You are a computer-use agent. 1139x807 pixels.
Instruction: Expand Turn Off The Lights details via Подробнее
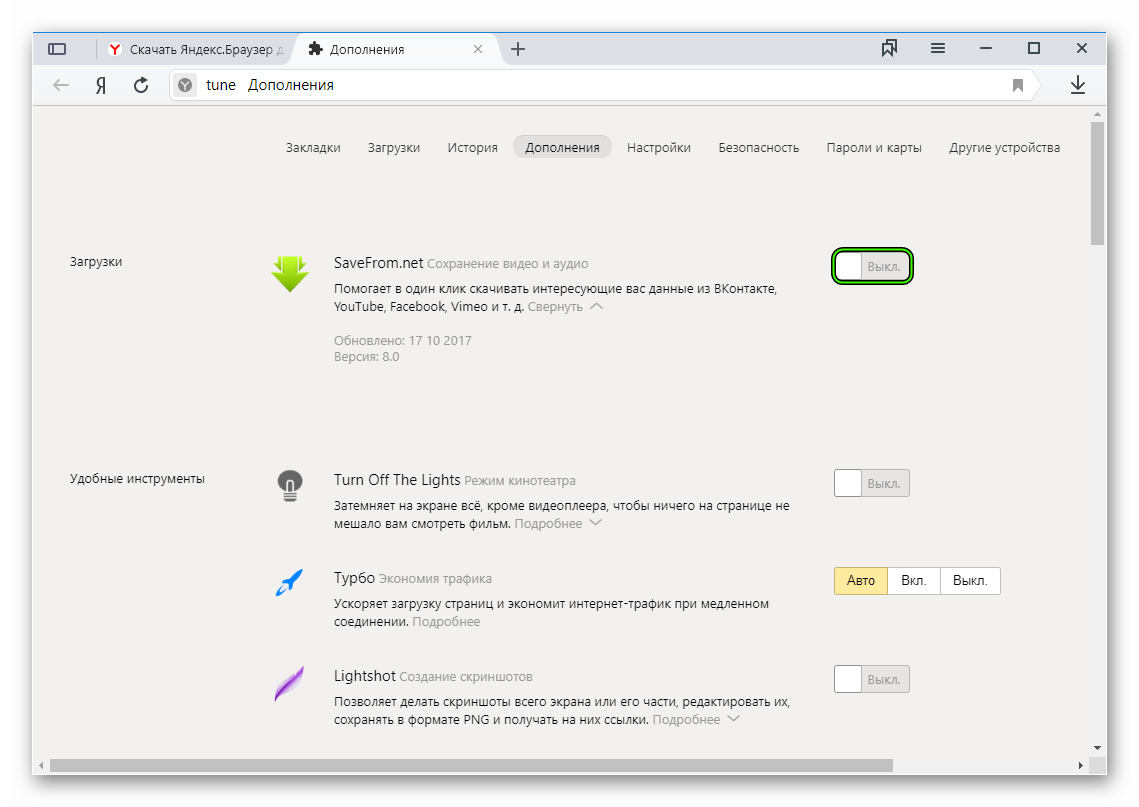[557, 524]
